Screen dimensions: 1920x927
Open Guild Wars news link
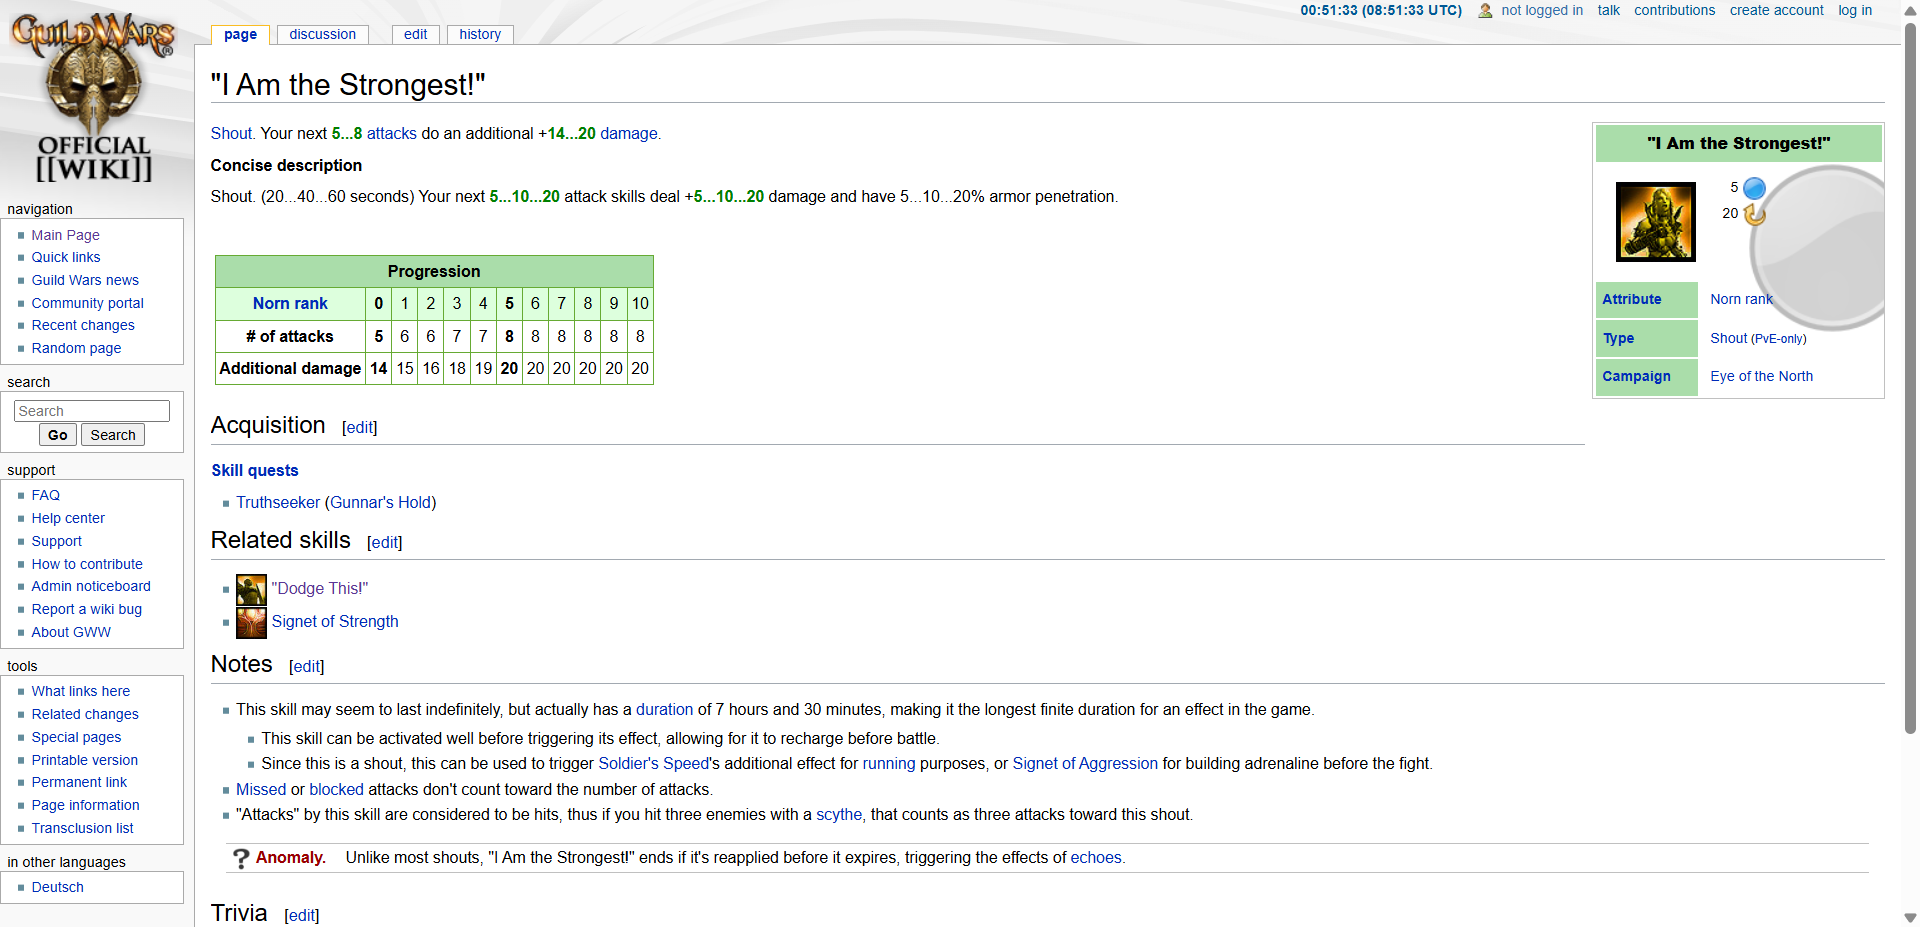pos(85,280)
